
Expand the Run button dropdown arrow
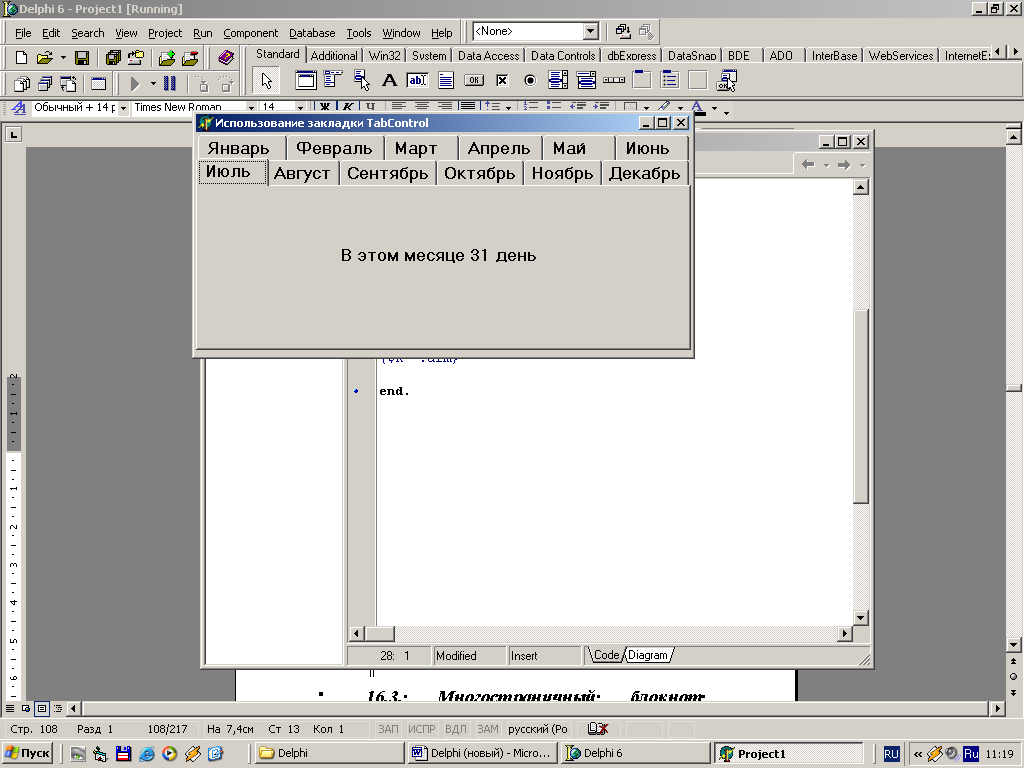153,84
